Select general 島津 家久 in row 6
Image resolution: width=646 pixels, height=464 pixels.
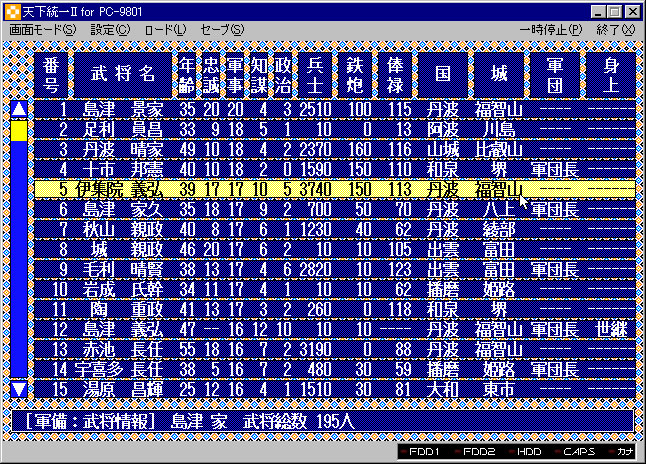tap(335, 209)
